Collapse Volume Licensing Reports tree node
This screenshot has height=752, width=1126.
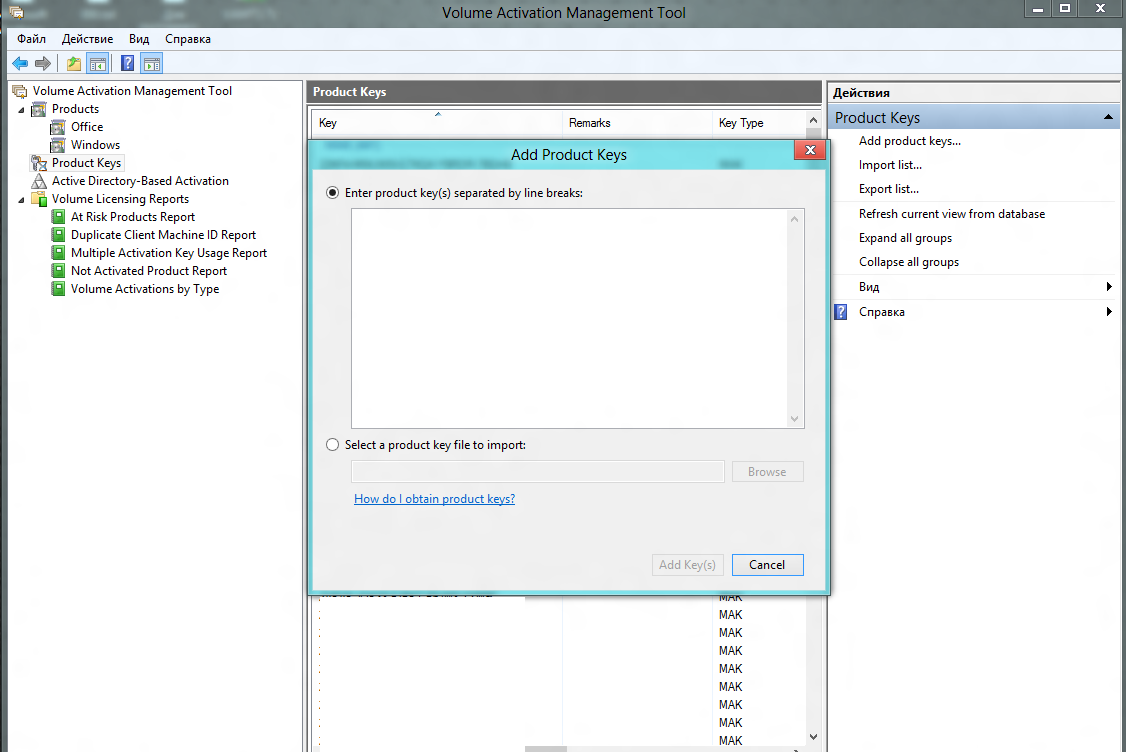coord(21,199)
